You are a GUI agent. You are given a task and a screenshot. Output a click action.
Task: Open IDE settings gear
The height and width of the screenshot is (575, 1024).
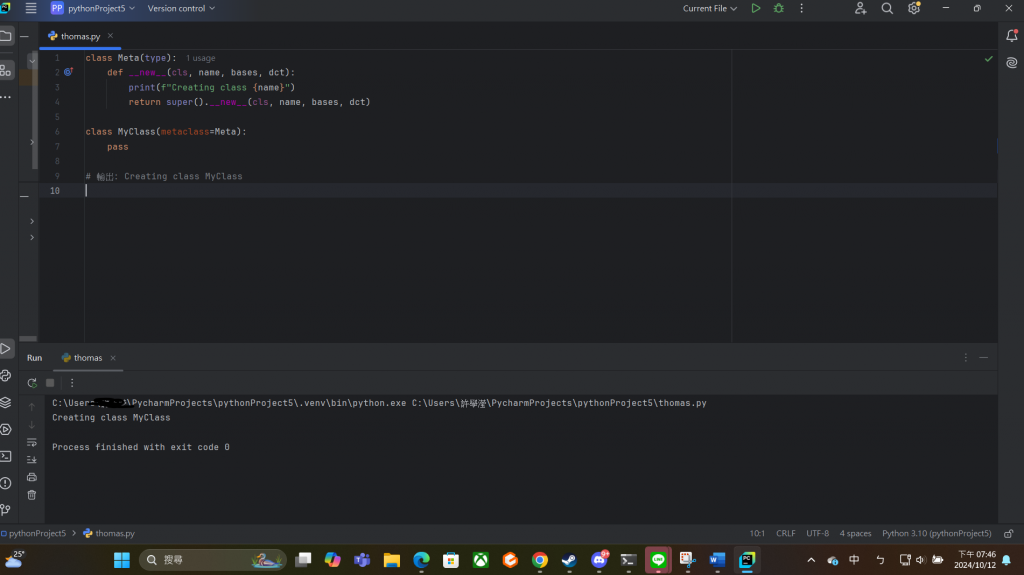click(x=914, y=8)
